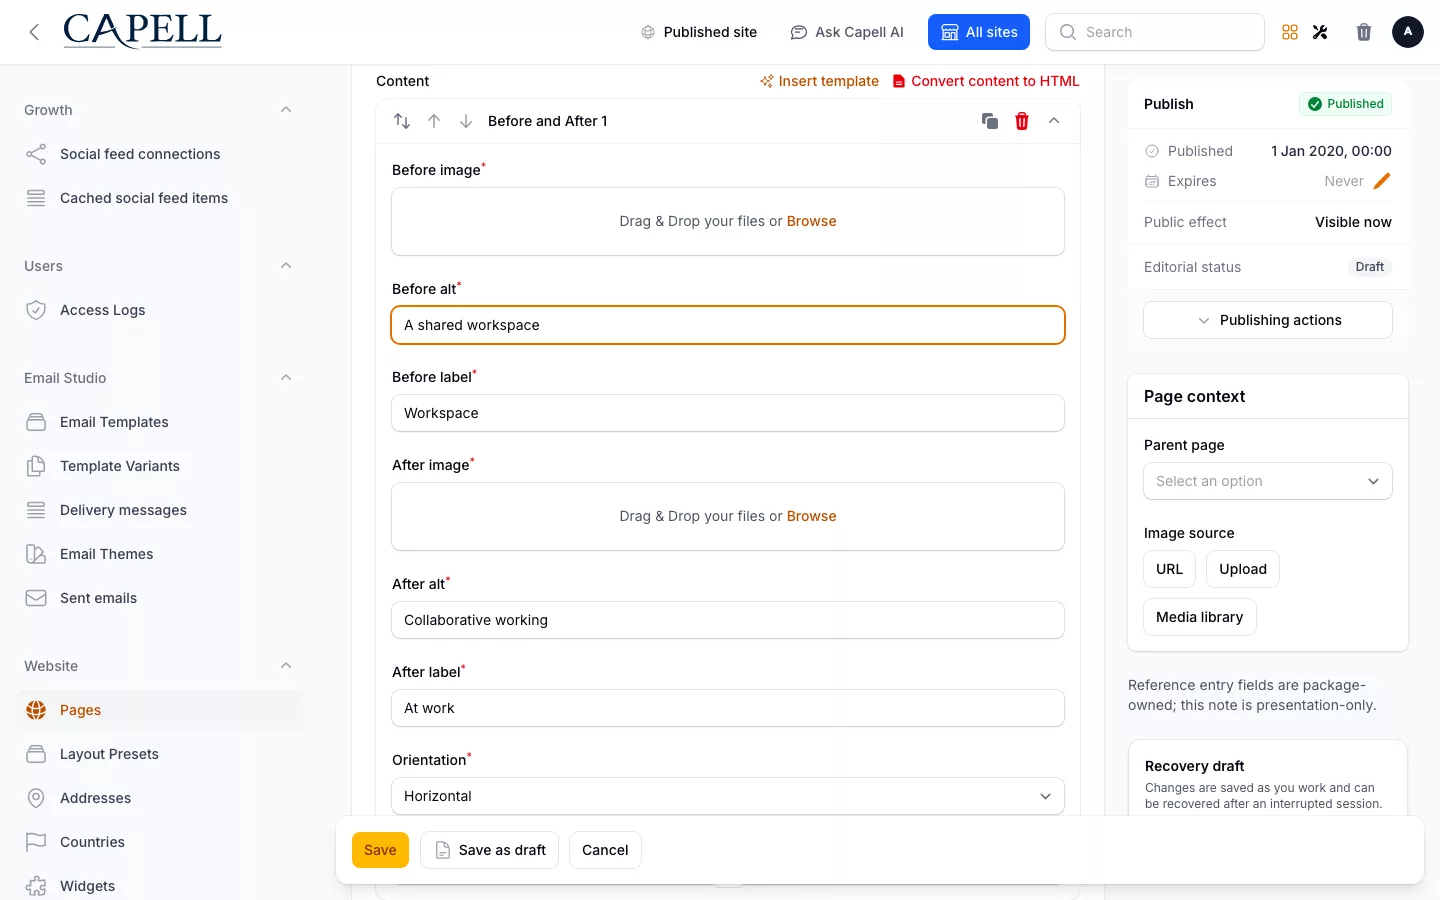
Task: Open the trash icon in top header
Action: click(x=1364, y=32)
